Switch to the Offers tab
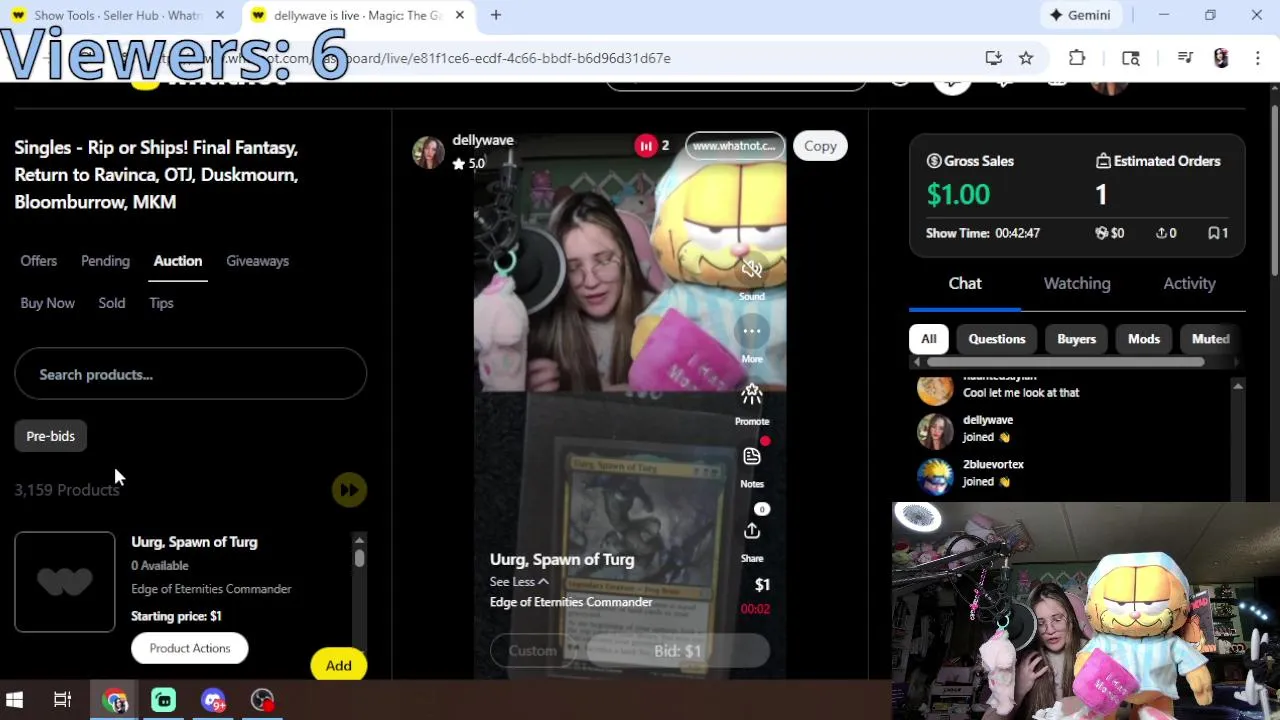The image size is (1280, 720). point(39,261)
